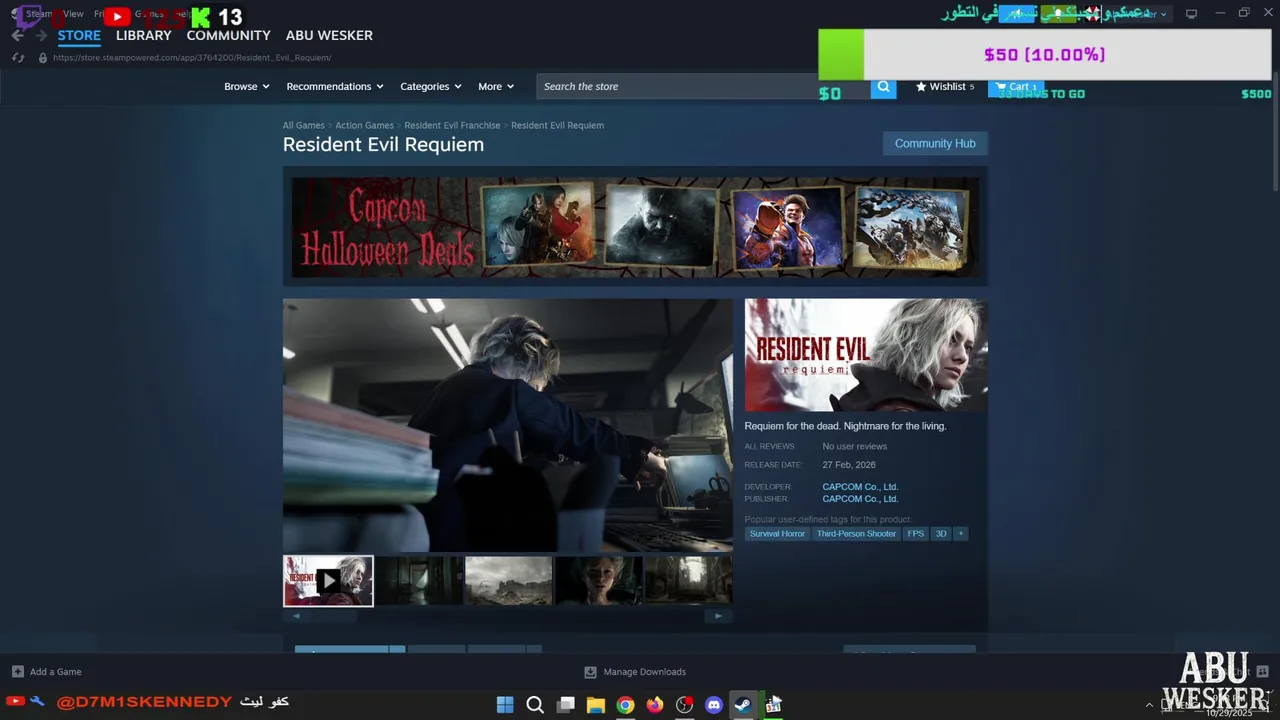Click the store page URL text

point(191,58)
